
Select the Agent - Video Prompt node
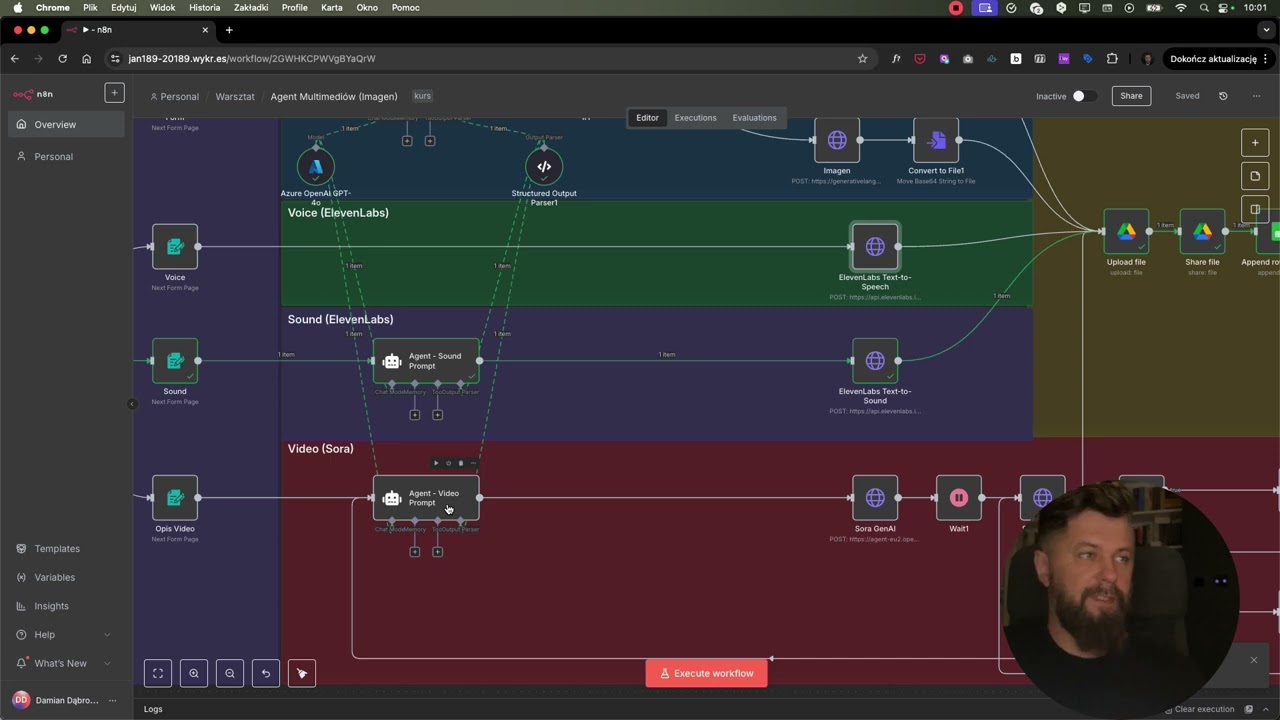pyautogui.click(x=426, y=498)
